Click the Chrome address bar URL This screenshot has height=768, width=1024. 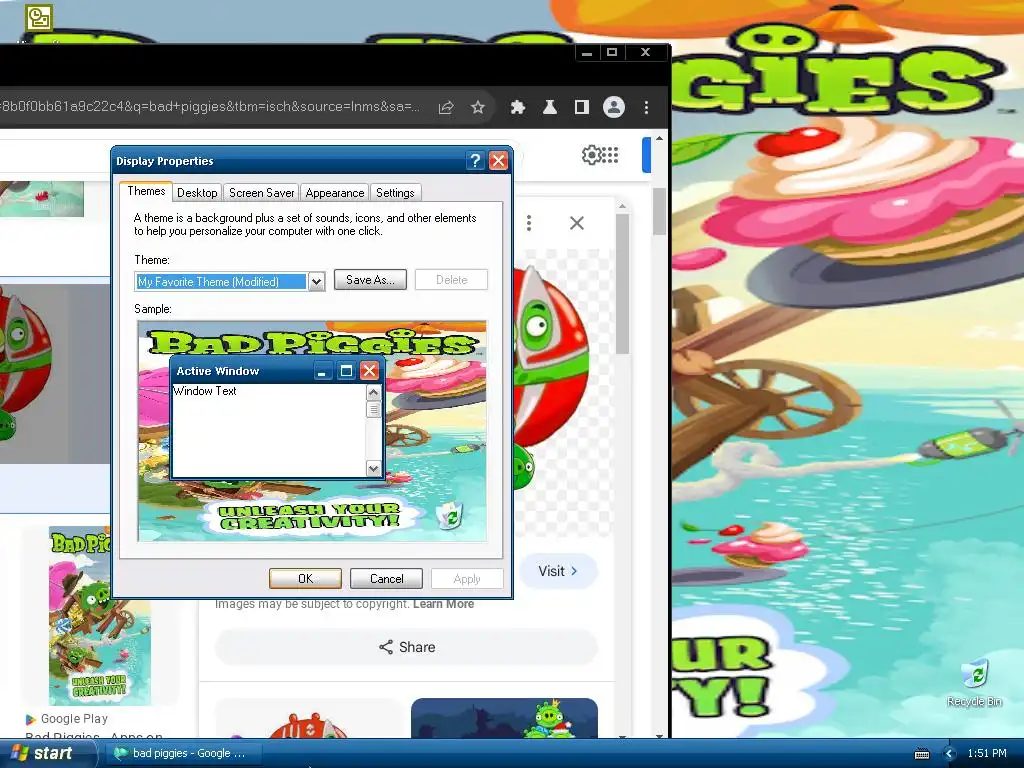tap(210, 106)
